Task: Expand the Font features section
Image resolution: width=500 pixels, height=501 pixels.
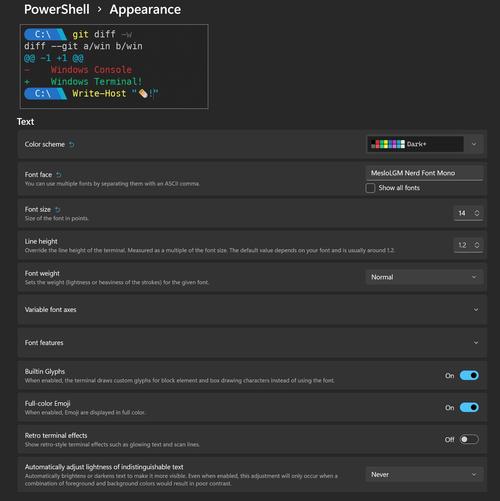Action: click(252, 343)
